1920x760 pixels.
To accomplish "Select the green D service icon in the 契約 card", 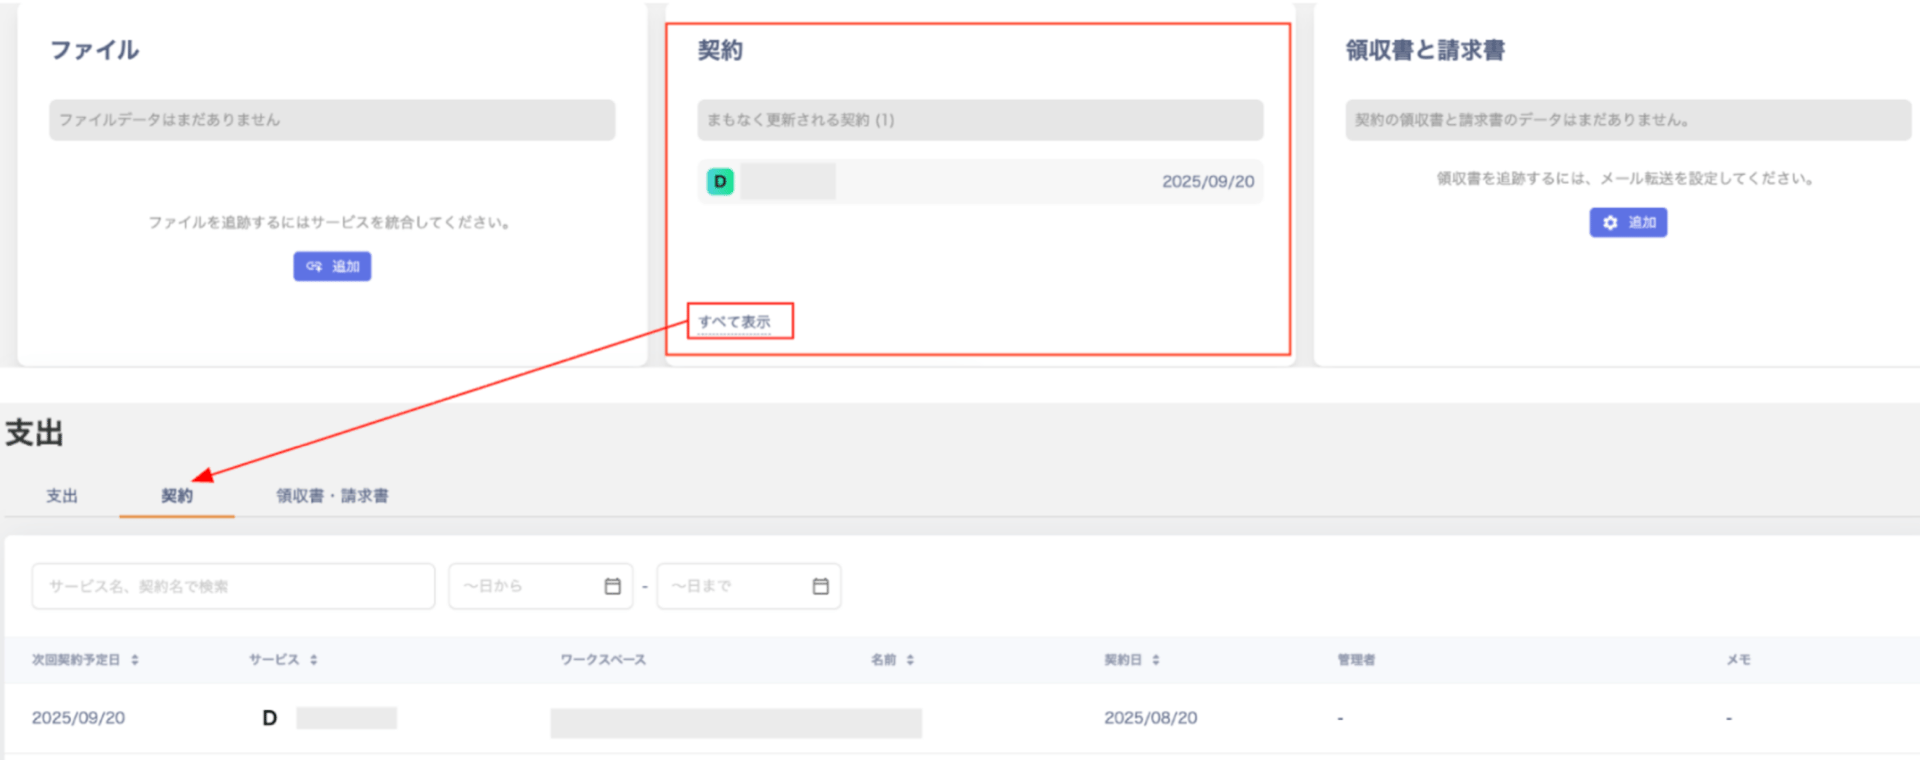I will coord(720,181).
